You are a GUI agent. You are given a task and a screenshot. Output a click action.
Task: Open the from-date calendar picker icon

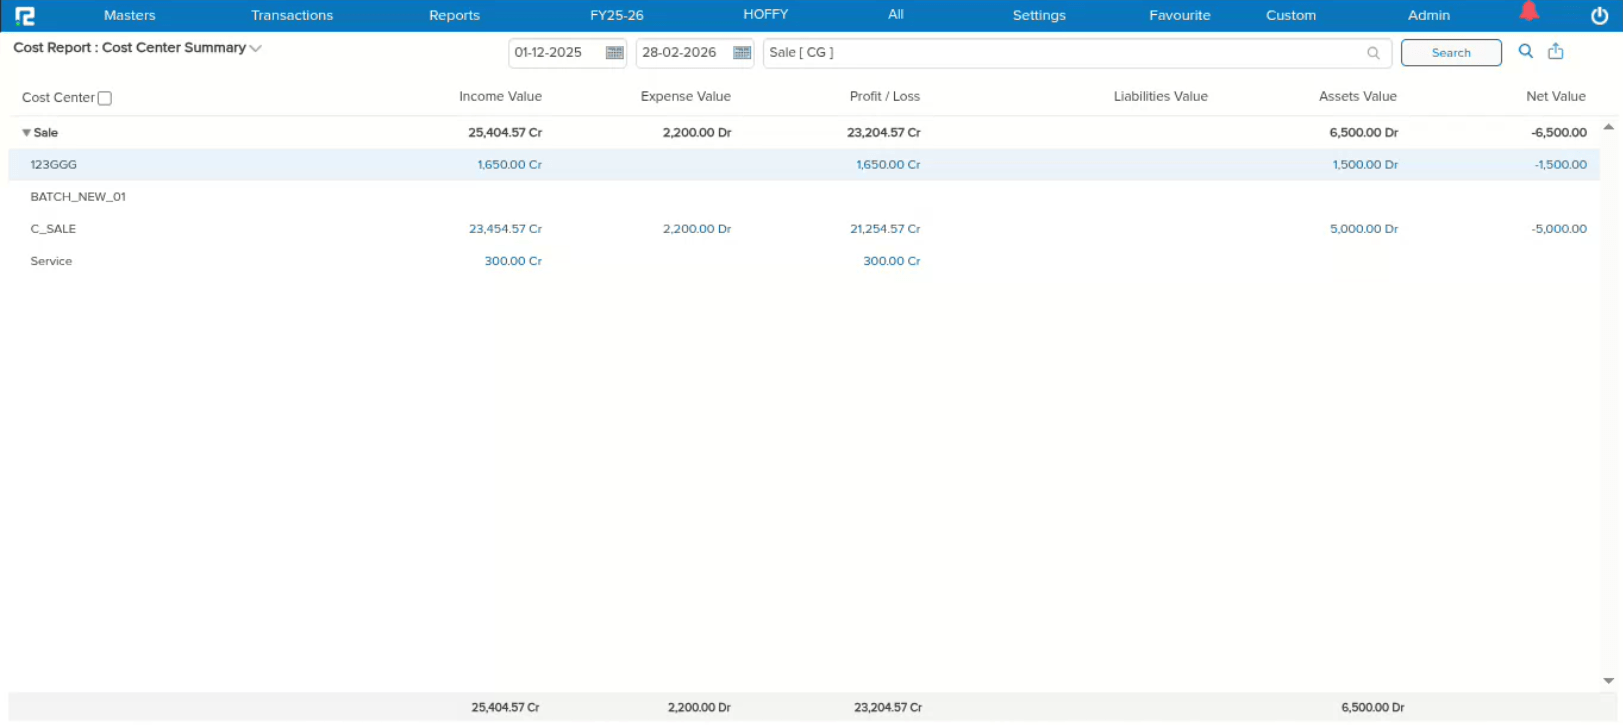point(615,53)
